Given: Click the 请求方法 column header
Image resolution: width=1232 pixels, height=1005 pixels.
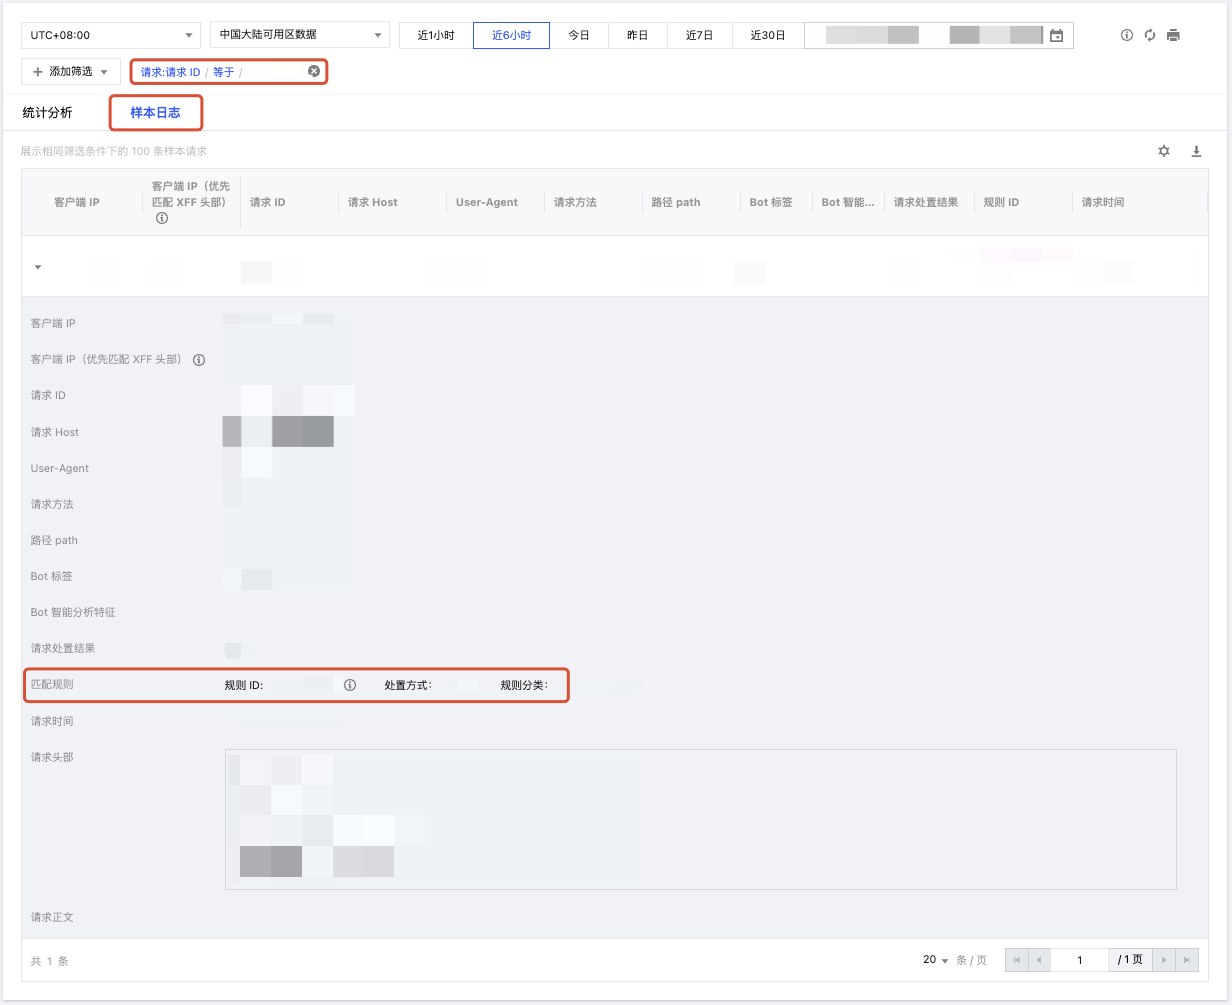Looking at the screenshot, I should pos(575,202).
